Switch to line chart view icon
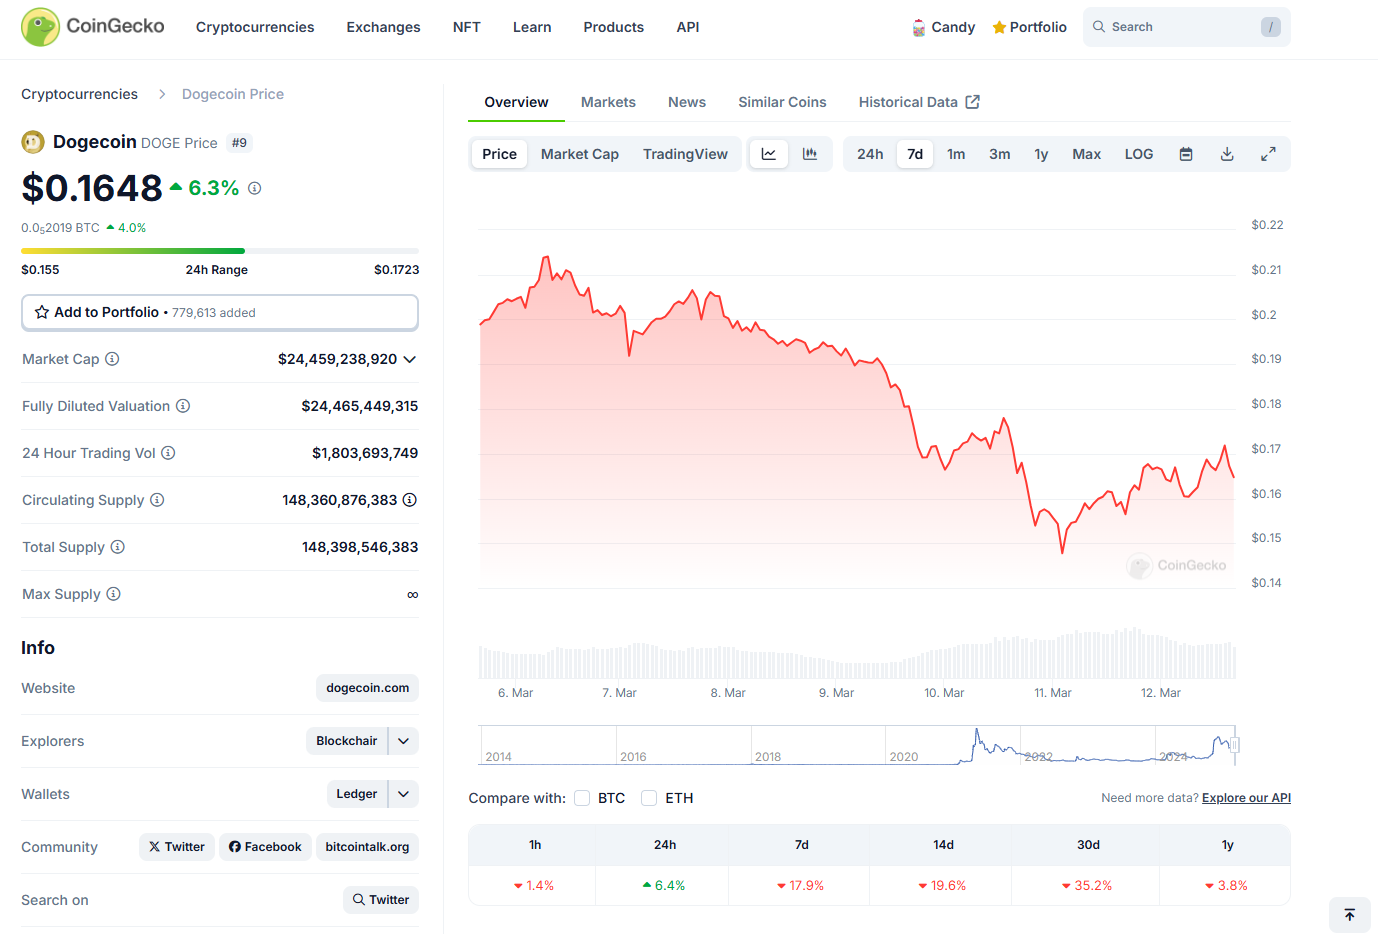The image size is (1378, 934). [769, 154]
